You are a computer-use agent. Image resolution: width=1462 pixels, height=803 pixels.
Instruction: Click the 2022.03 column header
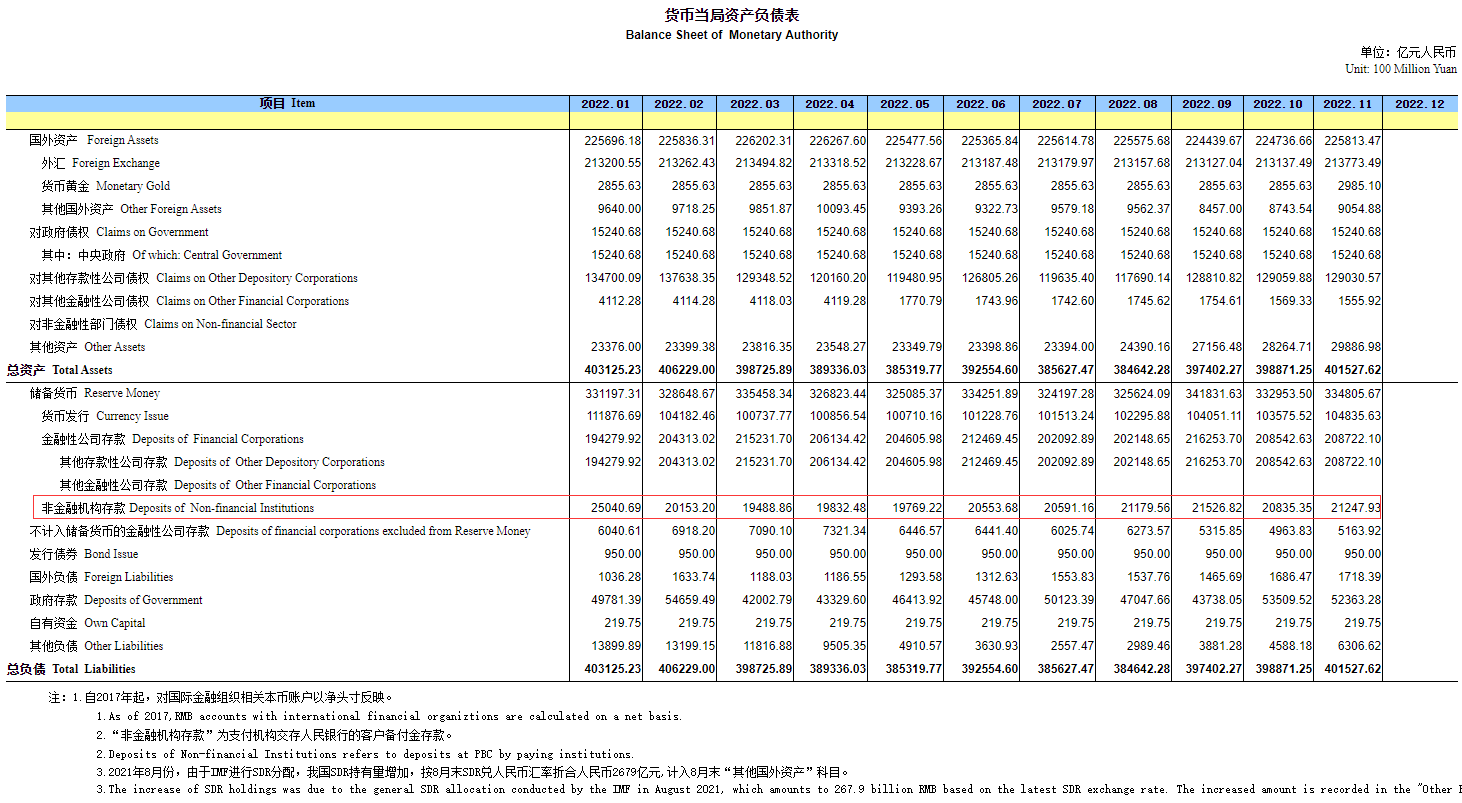tap(755, 104)
